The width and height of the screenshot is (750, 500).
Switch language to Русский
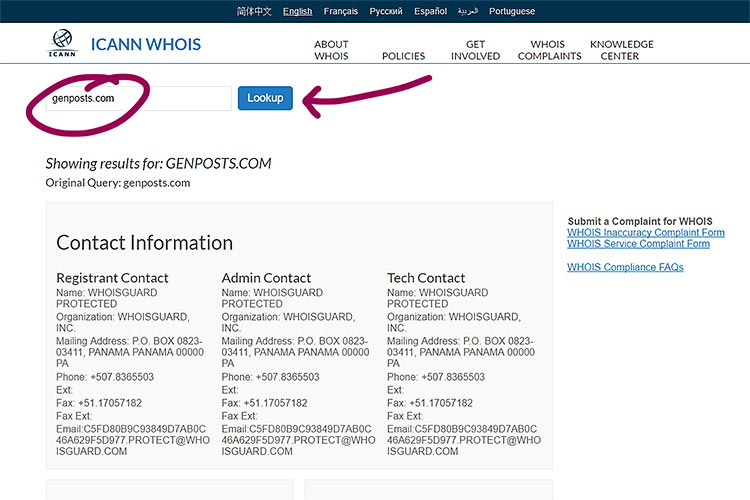pos(386,11)
